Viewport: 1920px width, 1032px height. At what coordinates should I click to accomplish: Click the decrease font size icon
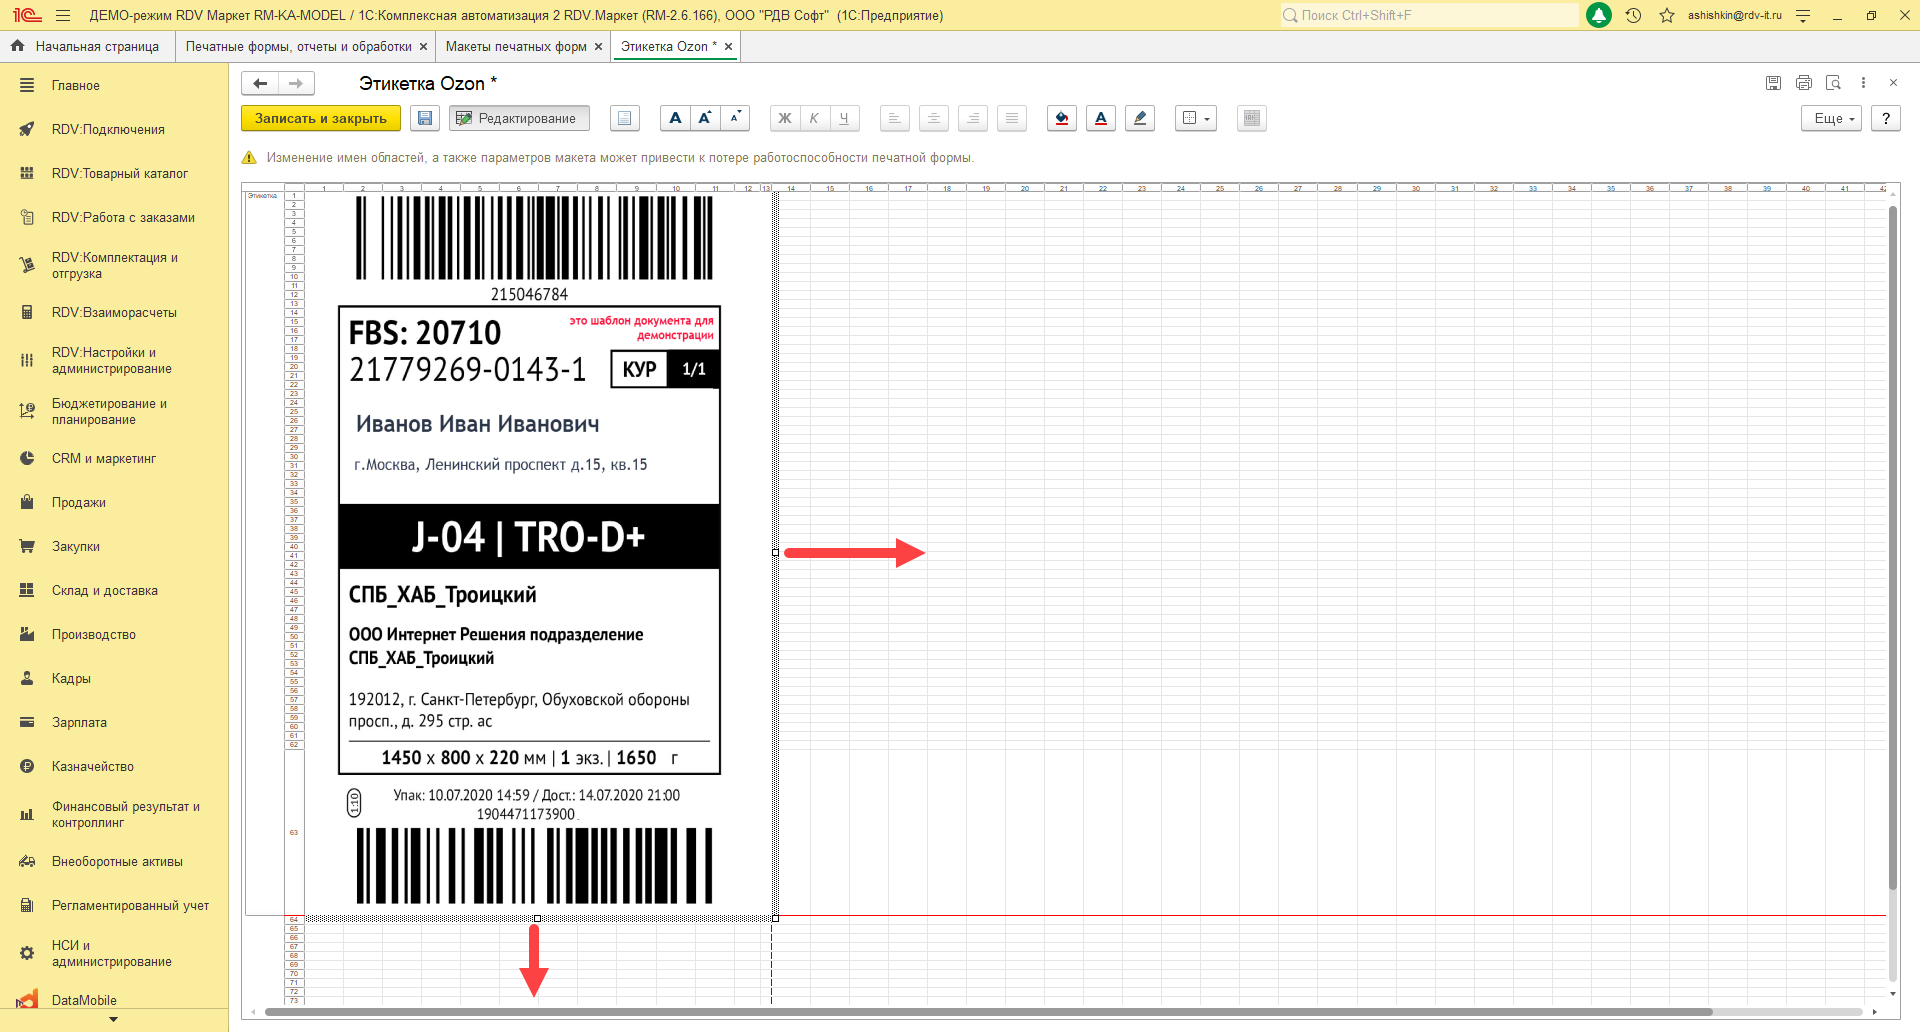point(735,118)
